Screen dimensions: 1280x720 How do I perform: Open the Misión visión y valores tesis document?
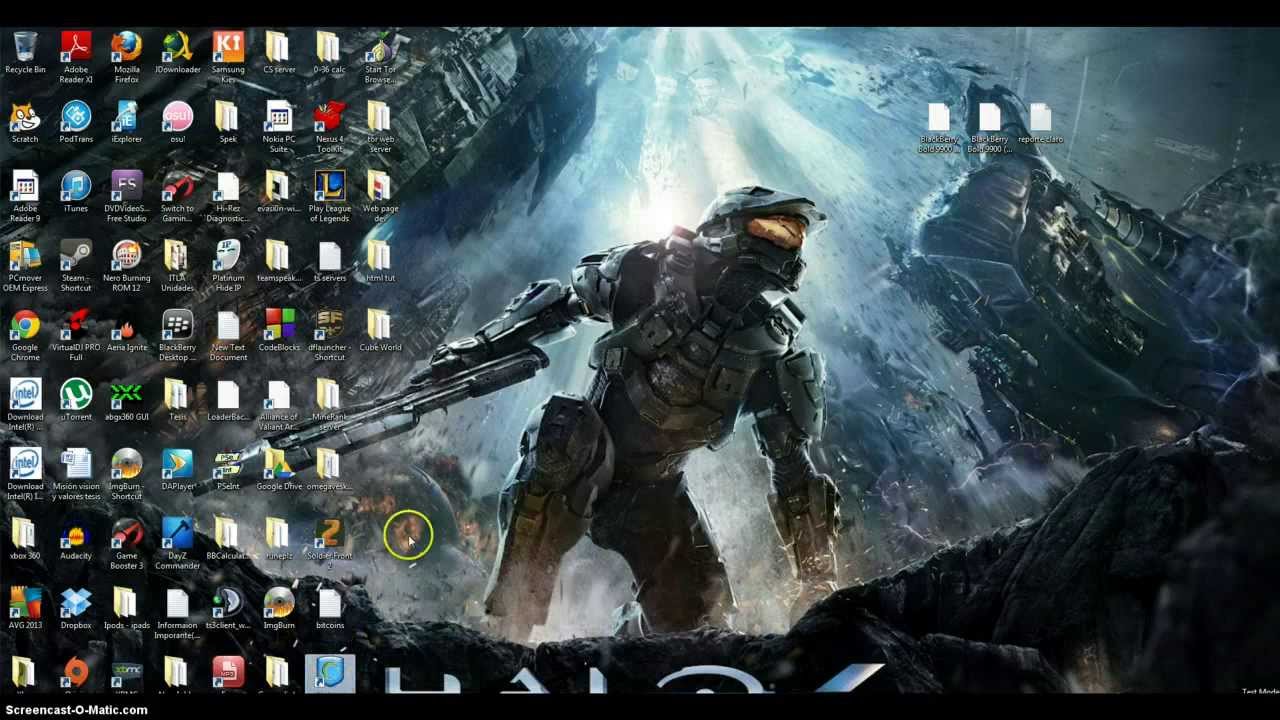click(x=76, y=475)
